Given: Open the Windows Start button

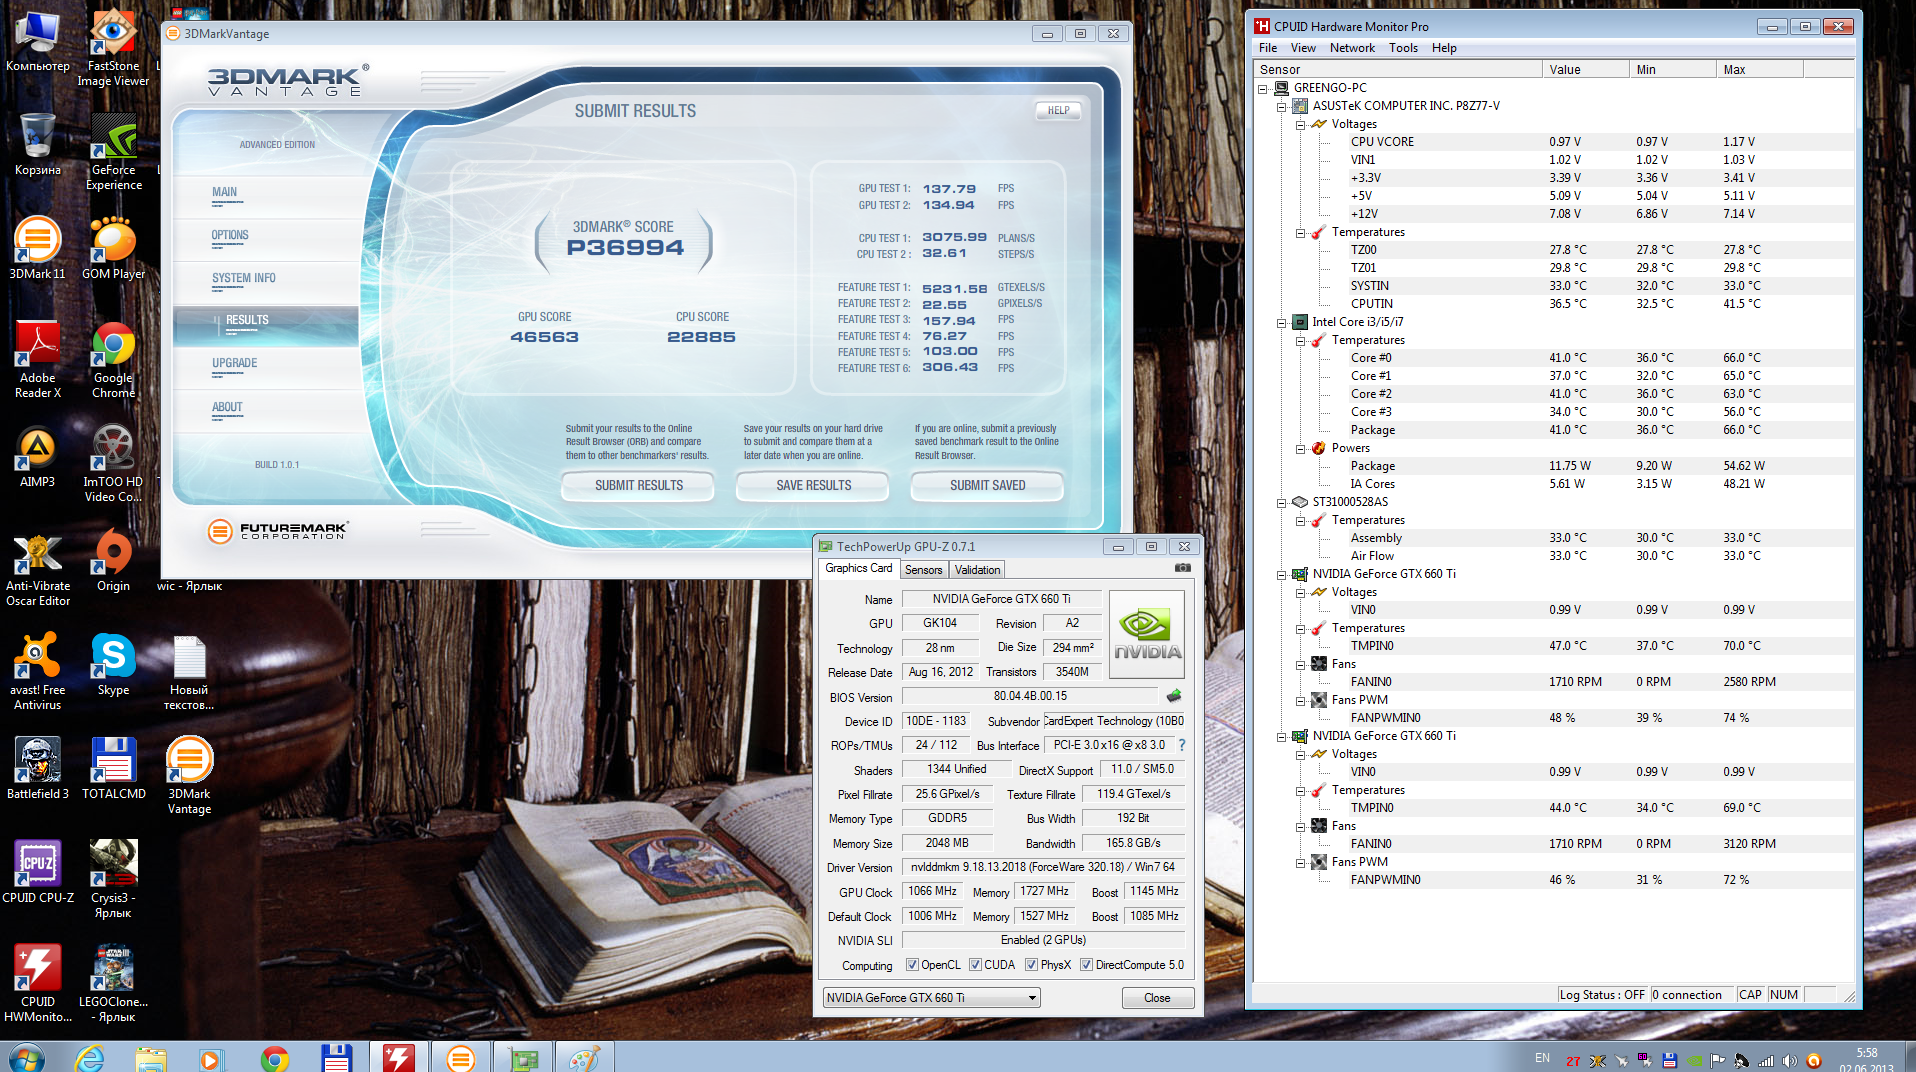Looking at the screenshot, I should (x=27, y=1058).
